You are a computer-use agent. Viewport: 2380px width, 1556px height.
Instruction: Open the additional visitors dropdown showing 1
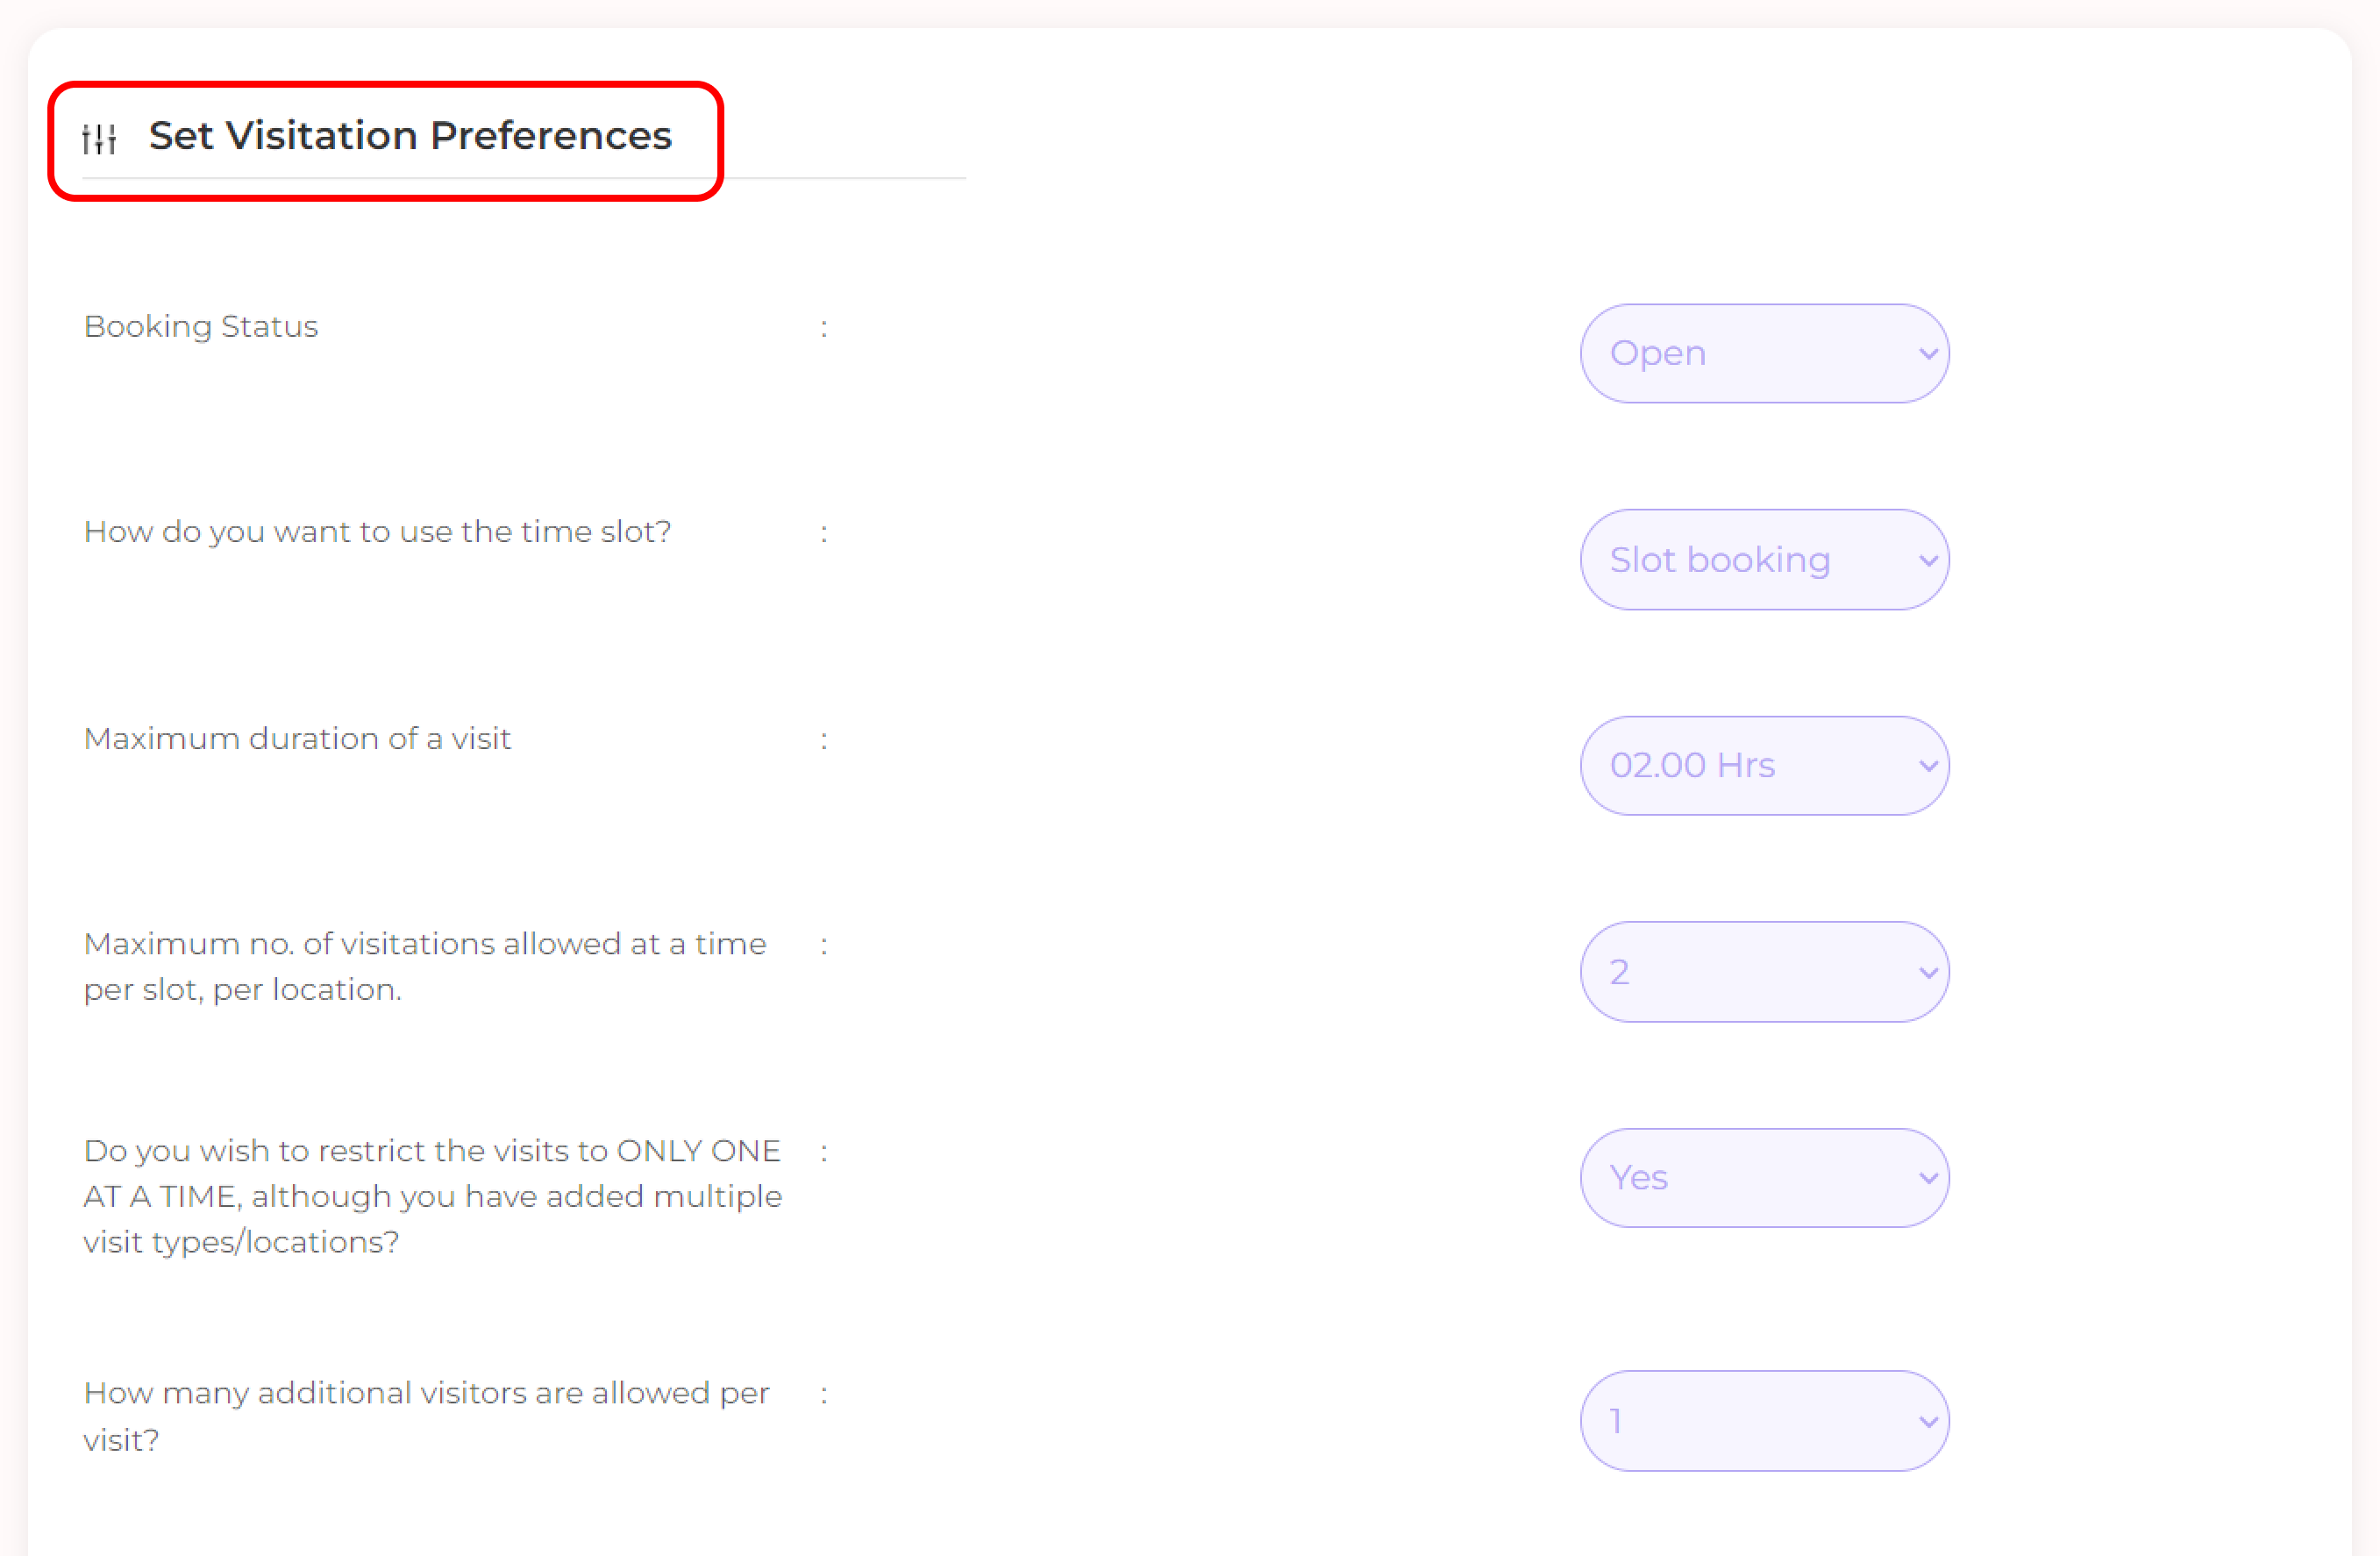pyautogui.click(x=1764, y=1421)
